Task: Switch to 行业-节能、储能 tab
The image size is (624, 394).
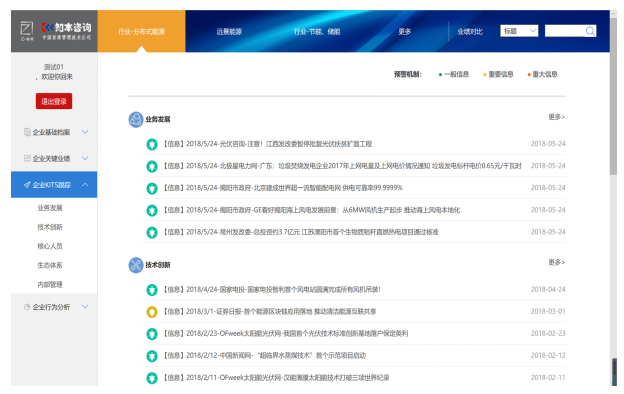Action: [x=317, y=31]
